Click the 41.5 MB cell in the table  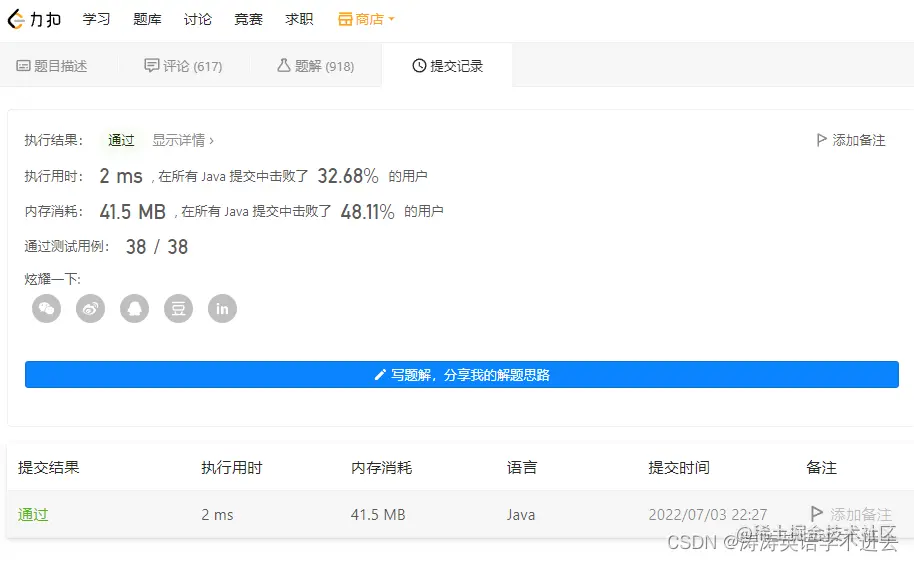pos(378,514)
